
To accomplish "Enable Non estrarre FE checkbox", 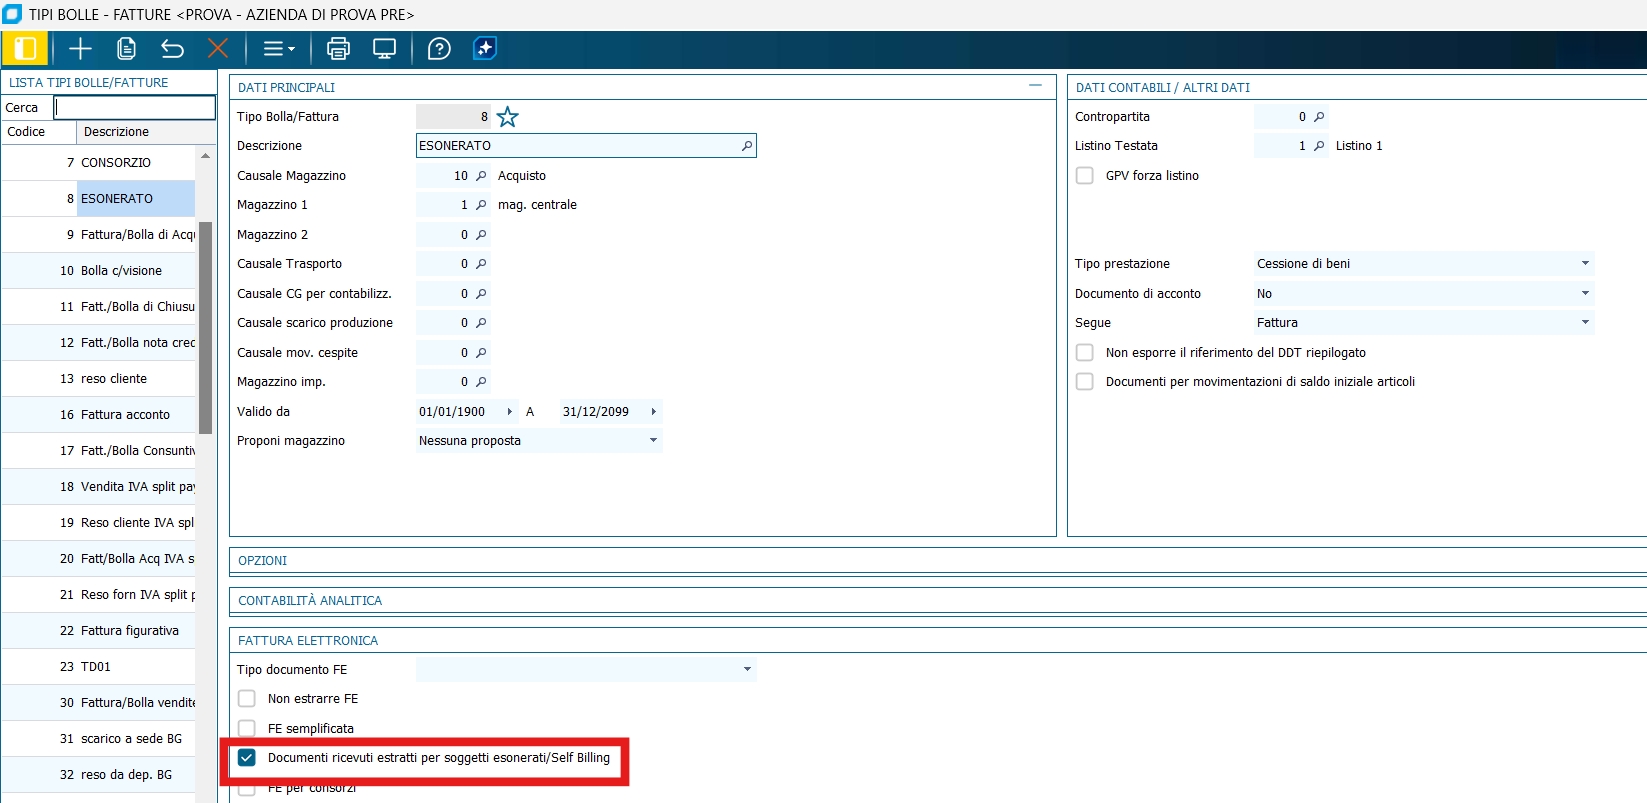I will (x=247, y=699).
